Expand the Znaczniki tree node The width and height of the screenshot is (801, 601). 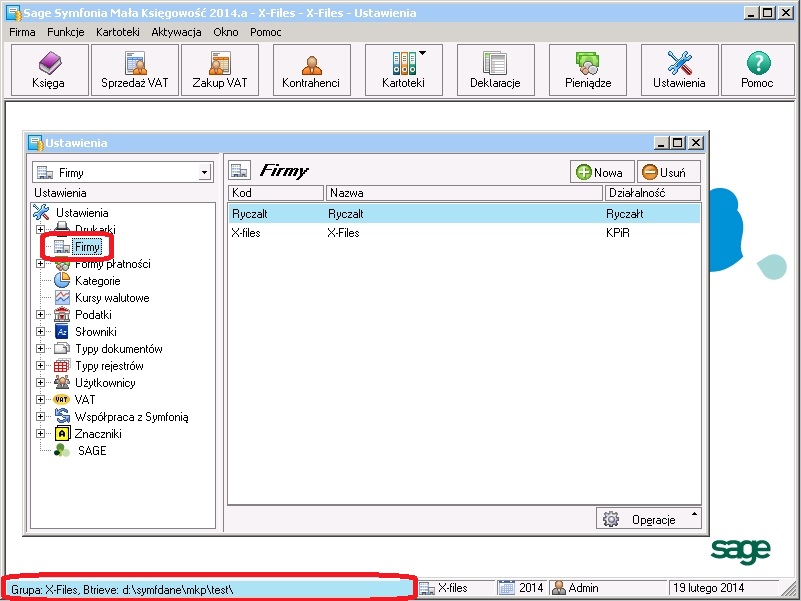[40, 434]
